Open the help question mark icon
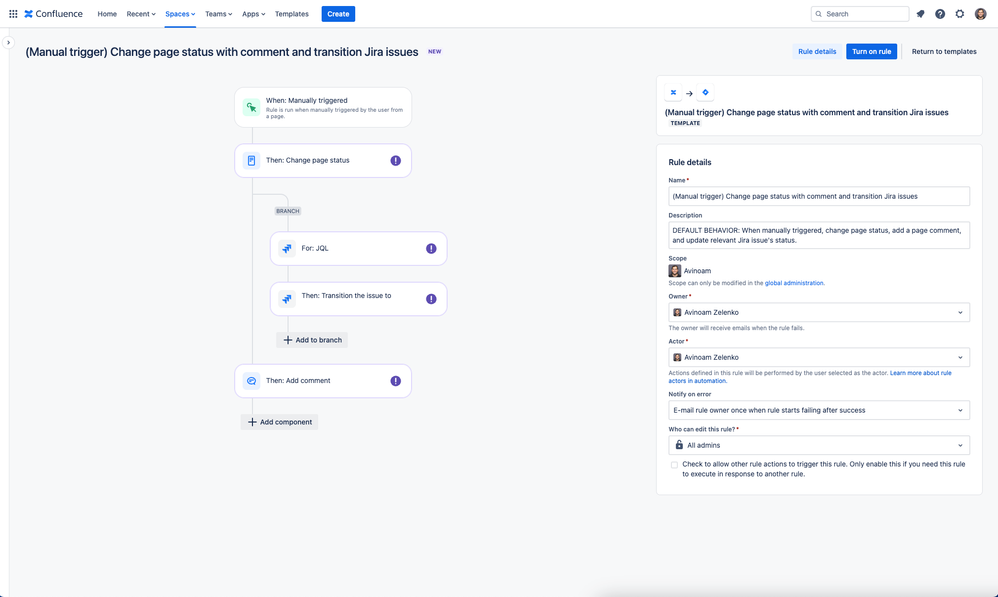The width and height of the screenshot is (998, 597). click(940, 13)
